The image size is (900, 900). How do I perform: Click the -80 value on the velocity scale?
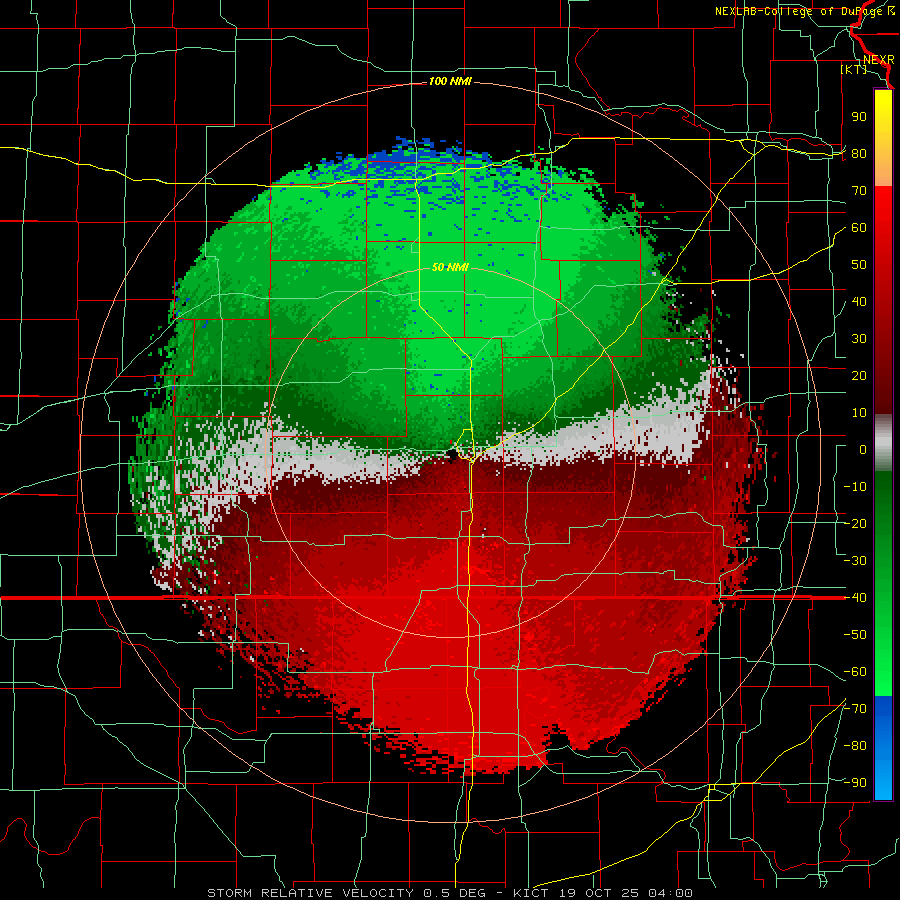point(855,746)
